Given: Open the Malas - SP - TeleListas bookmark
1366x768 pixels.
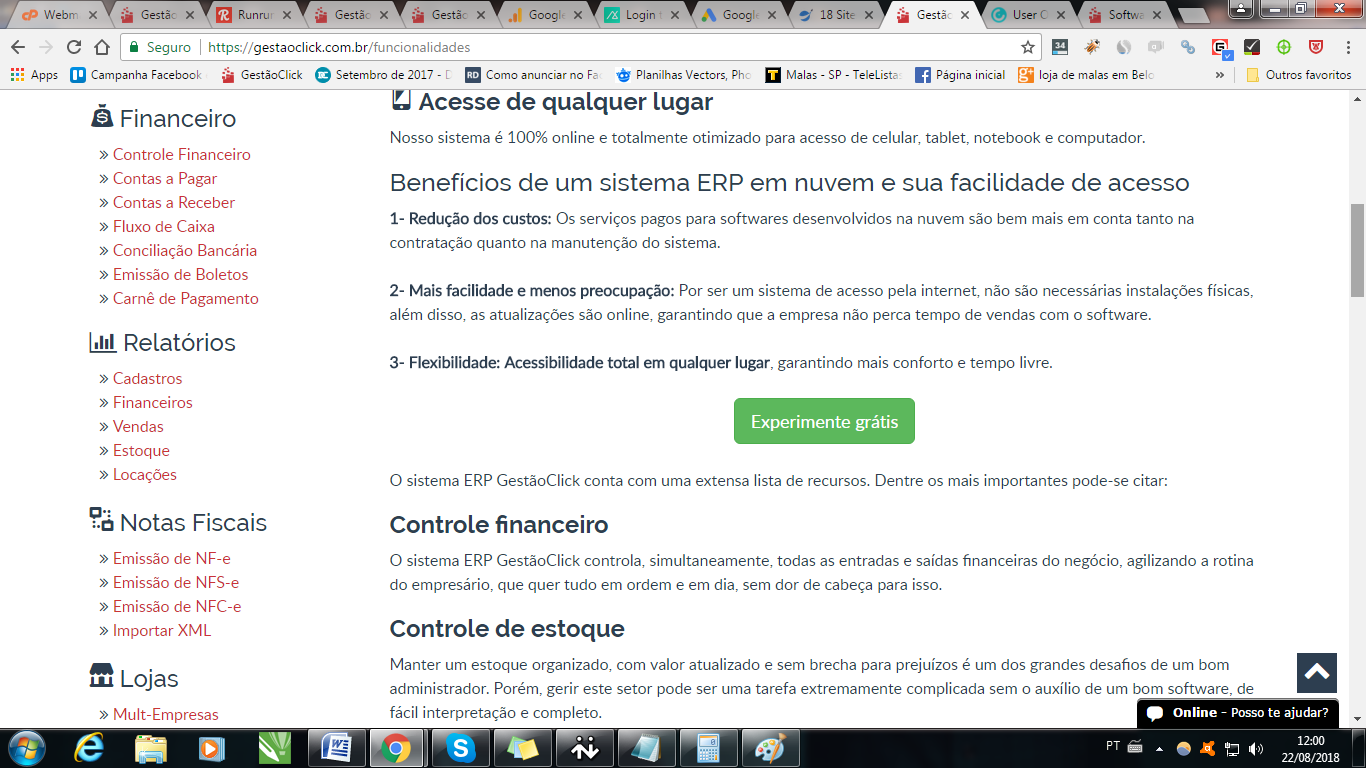Looking at the screenshot, I should tap(833, 75).
